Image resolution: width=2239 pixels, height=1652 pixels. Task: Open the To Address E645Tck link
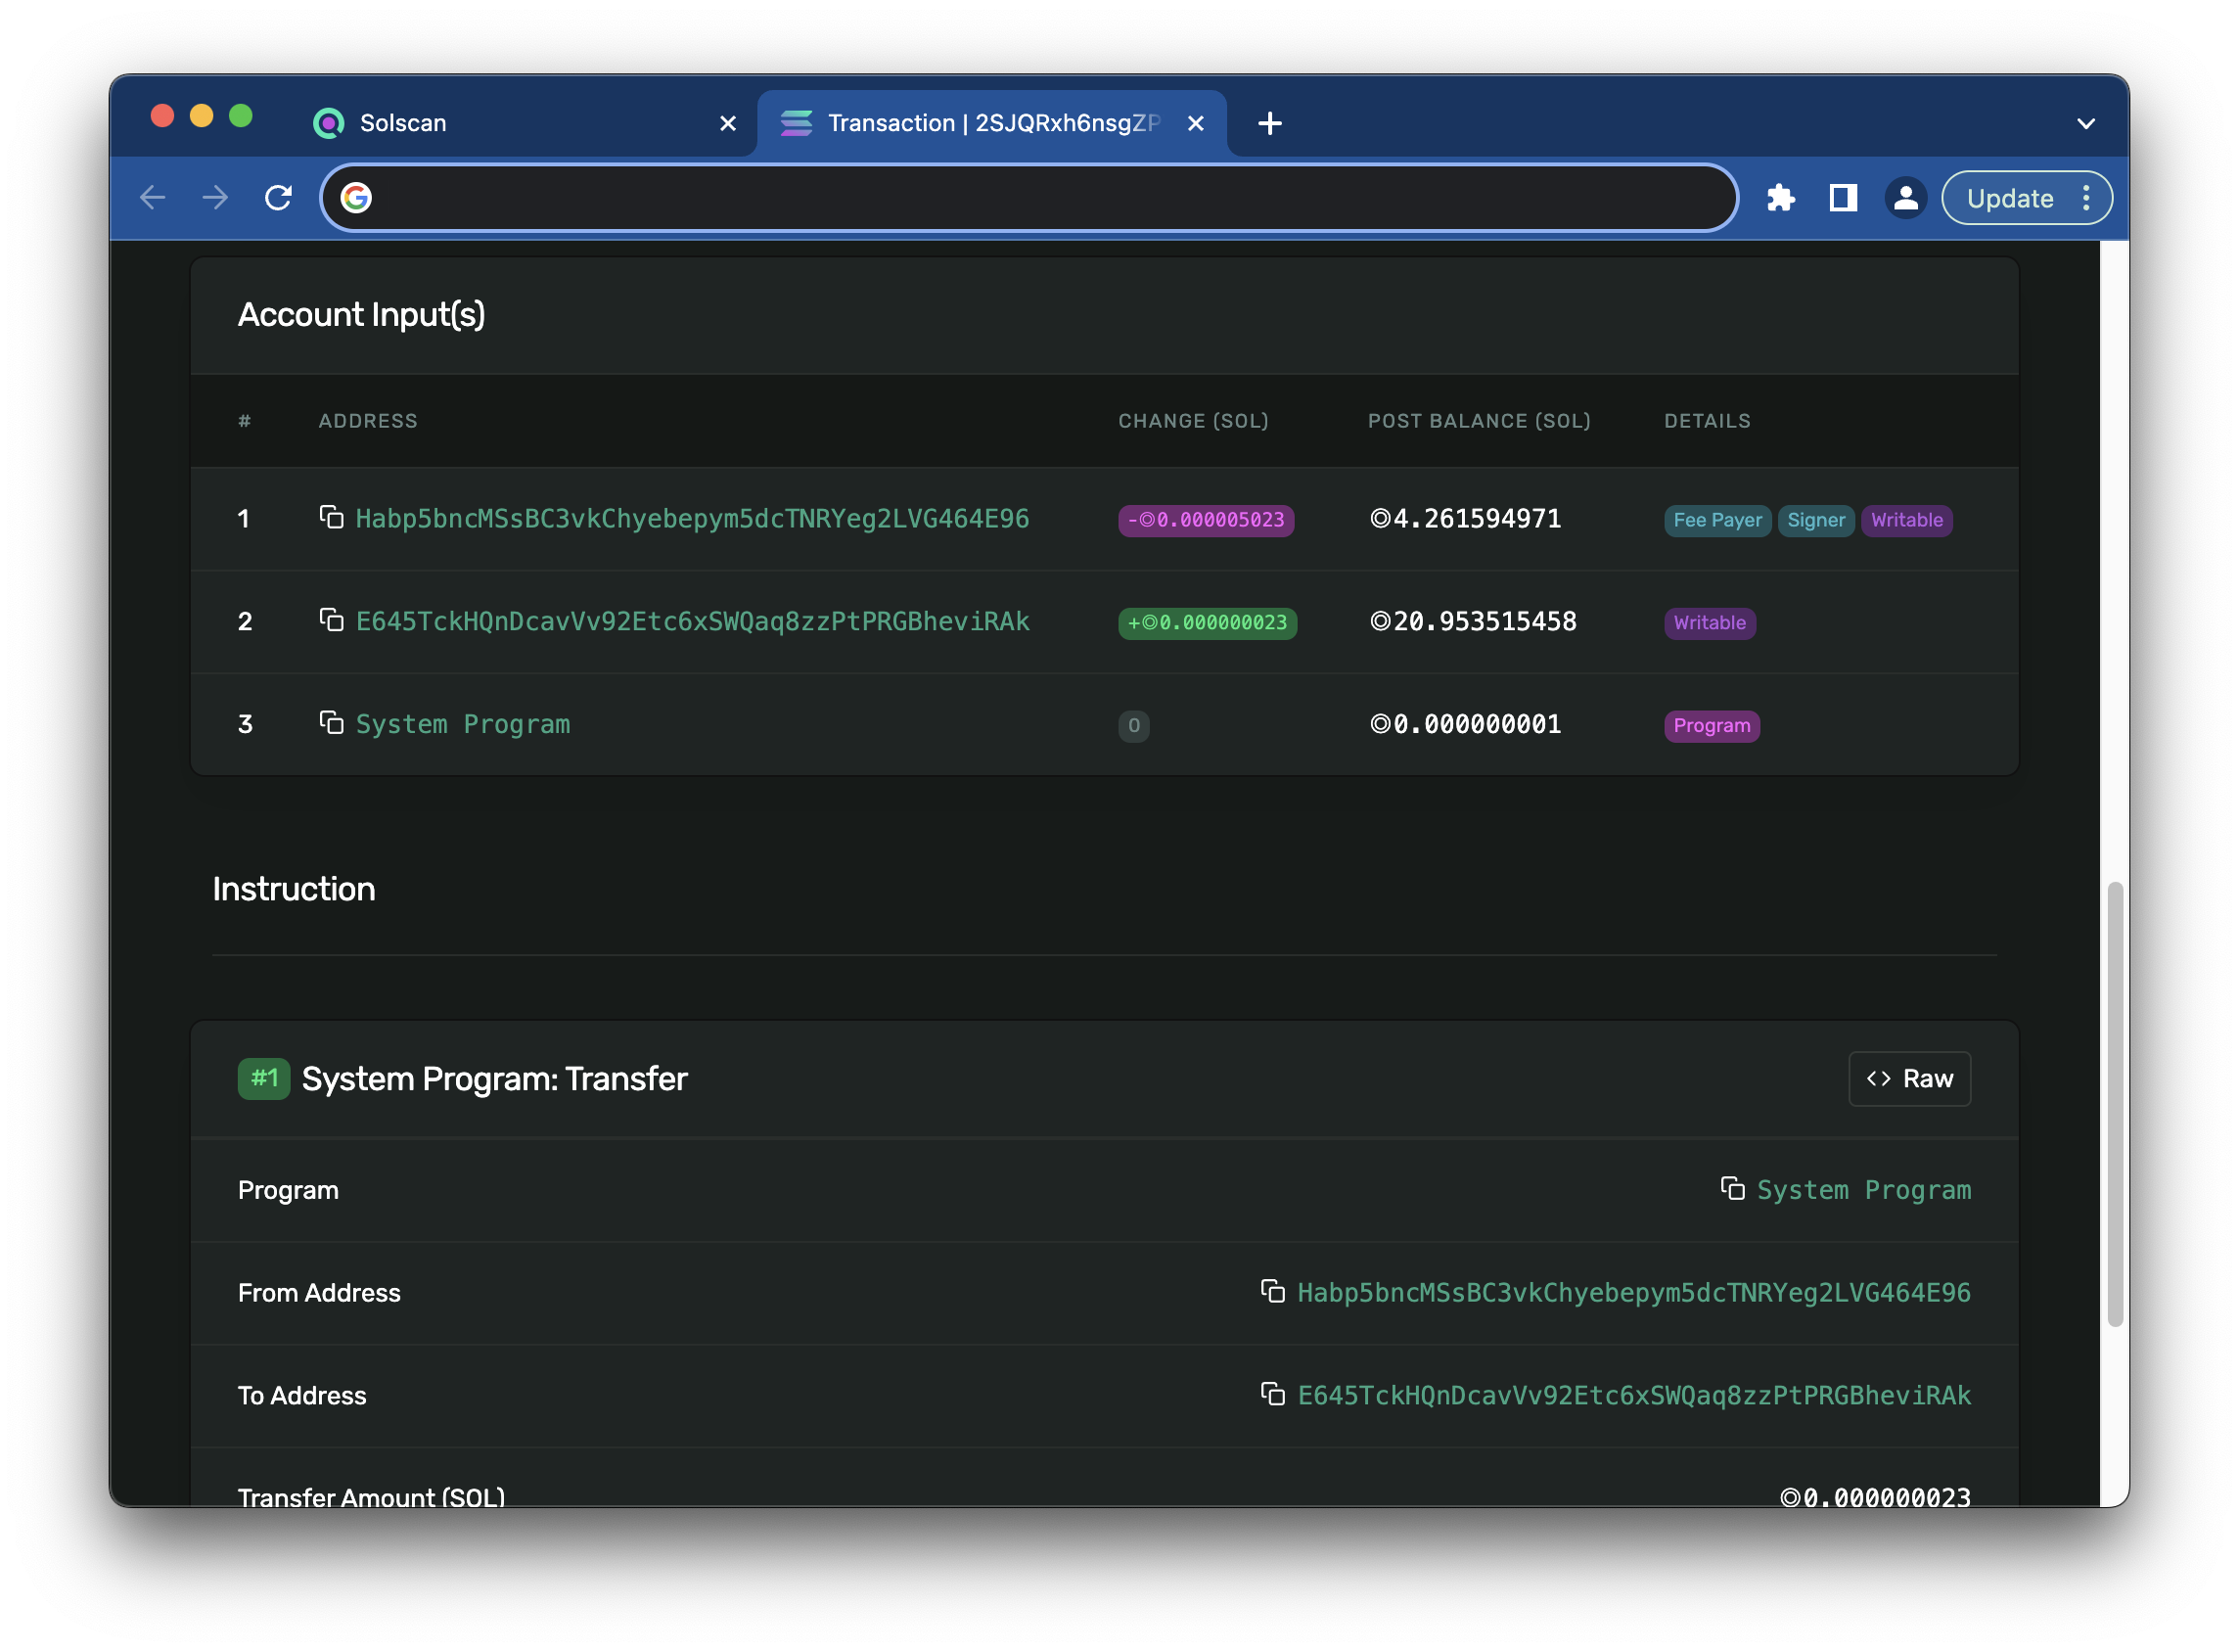pyautogui.click(x=1635, y=1396)
